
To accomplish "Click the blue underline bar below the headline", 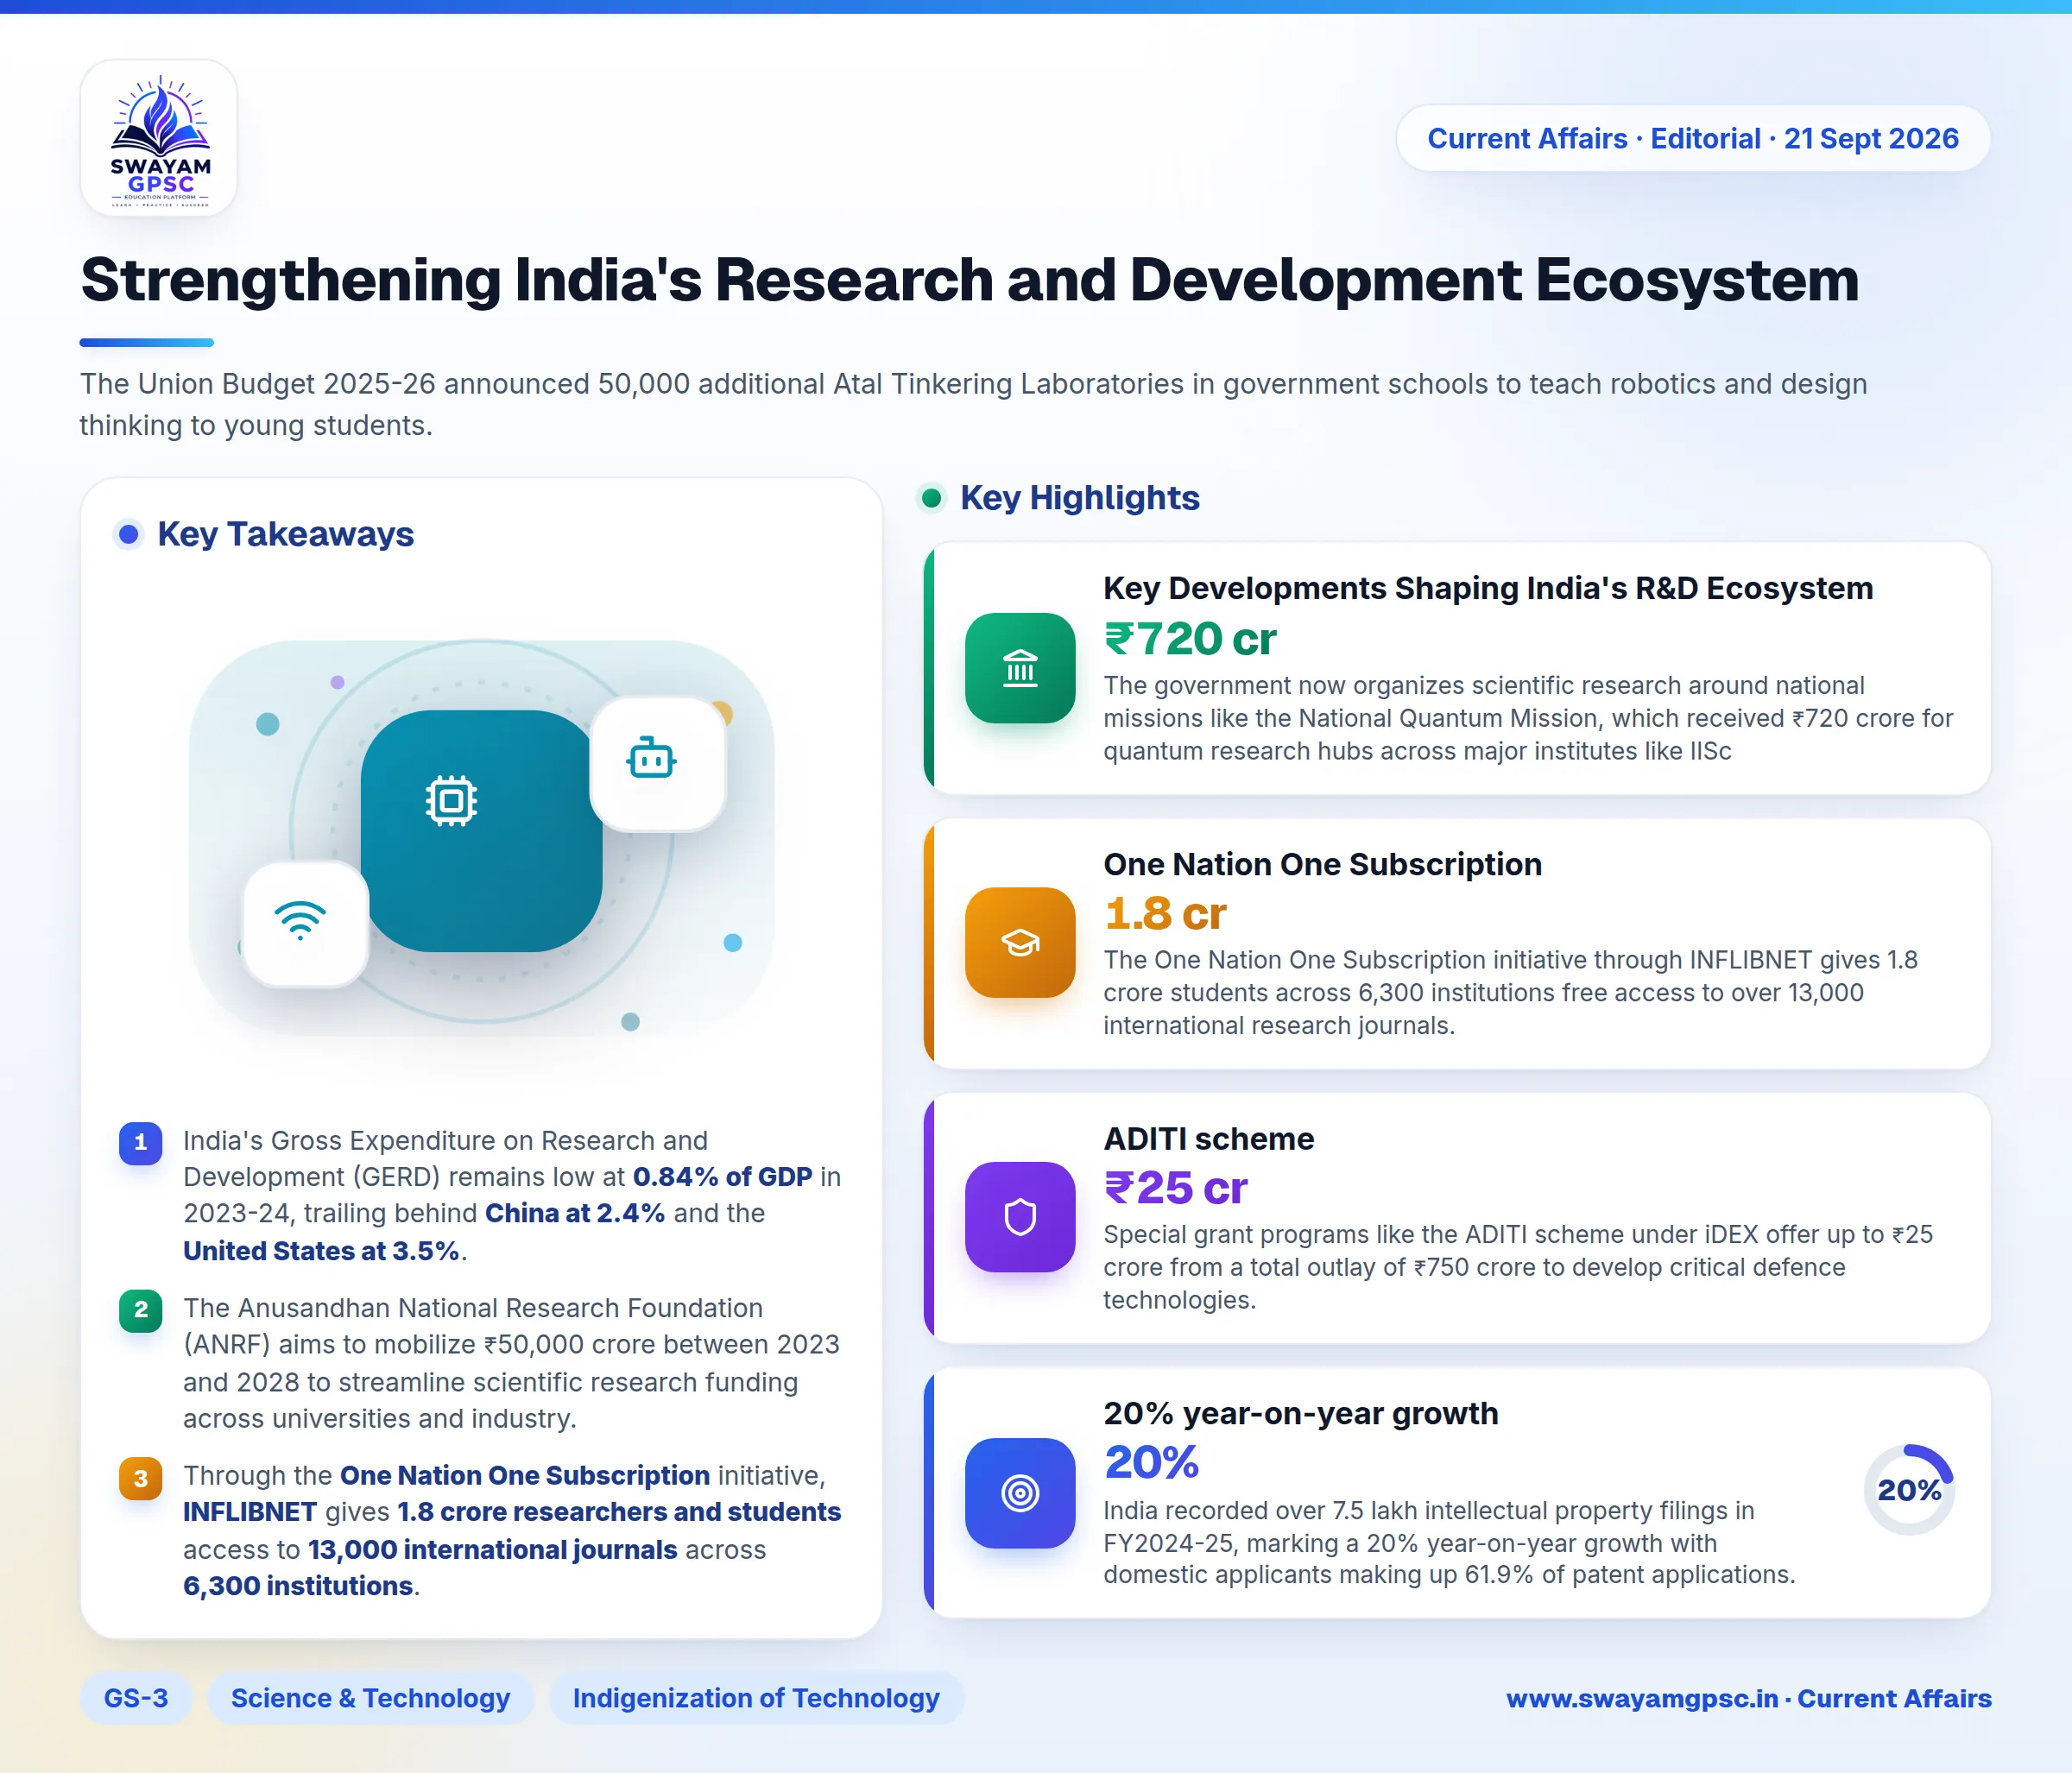I will tap(146, 343).
